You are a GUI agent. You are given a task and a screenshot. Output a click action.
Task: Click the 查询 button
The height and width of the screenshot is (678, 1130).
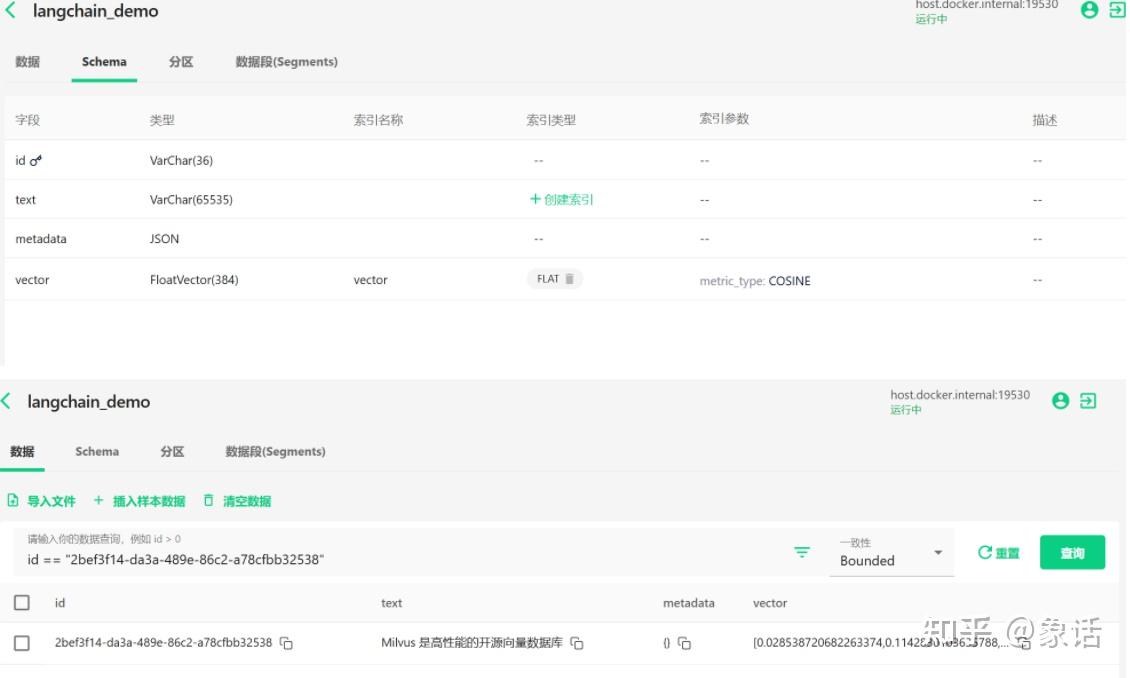1072,552
